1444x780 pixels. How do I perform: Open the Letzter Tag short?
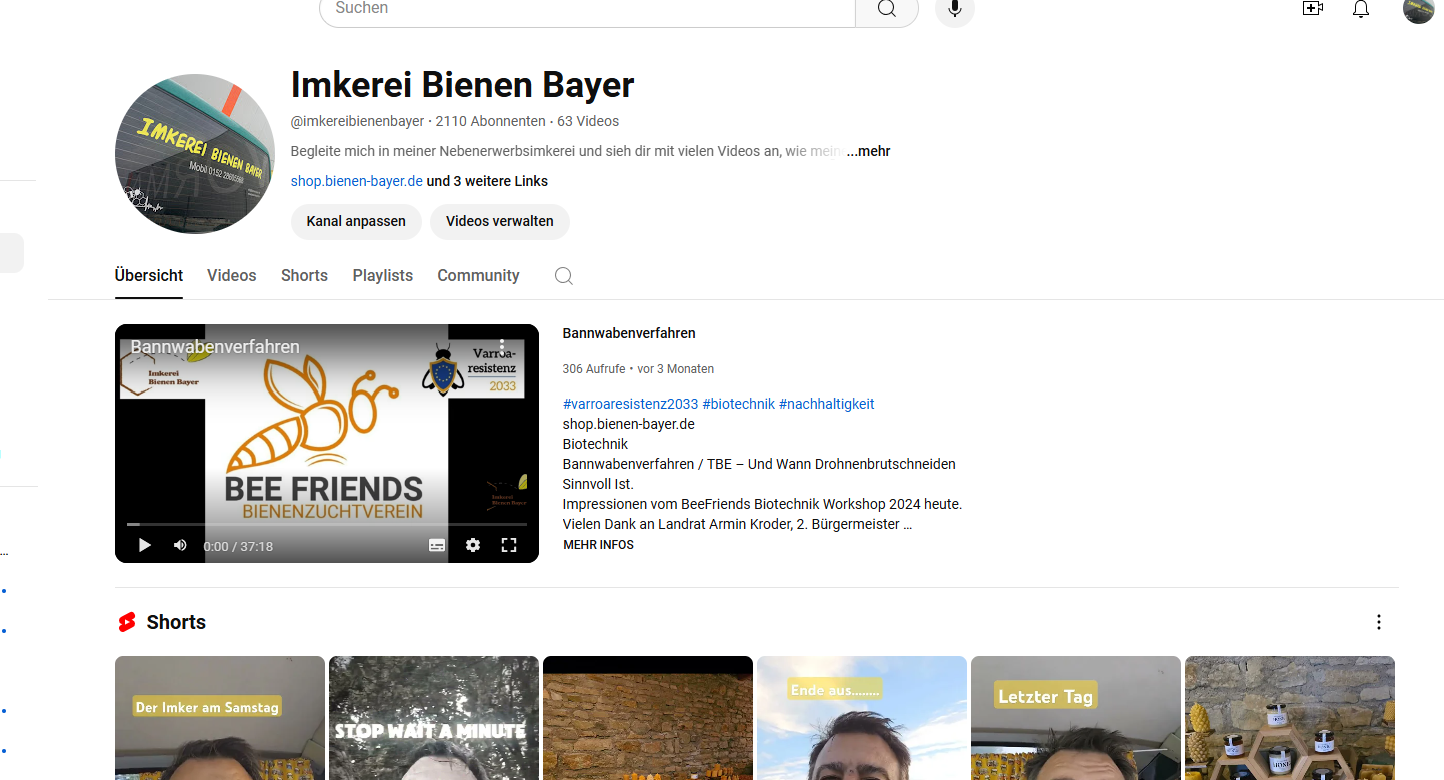click(1076, 718)
